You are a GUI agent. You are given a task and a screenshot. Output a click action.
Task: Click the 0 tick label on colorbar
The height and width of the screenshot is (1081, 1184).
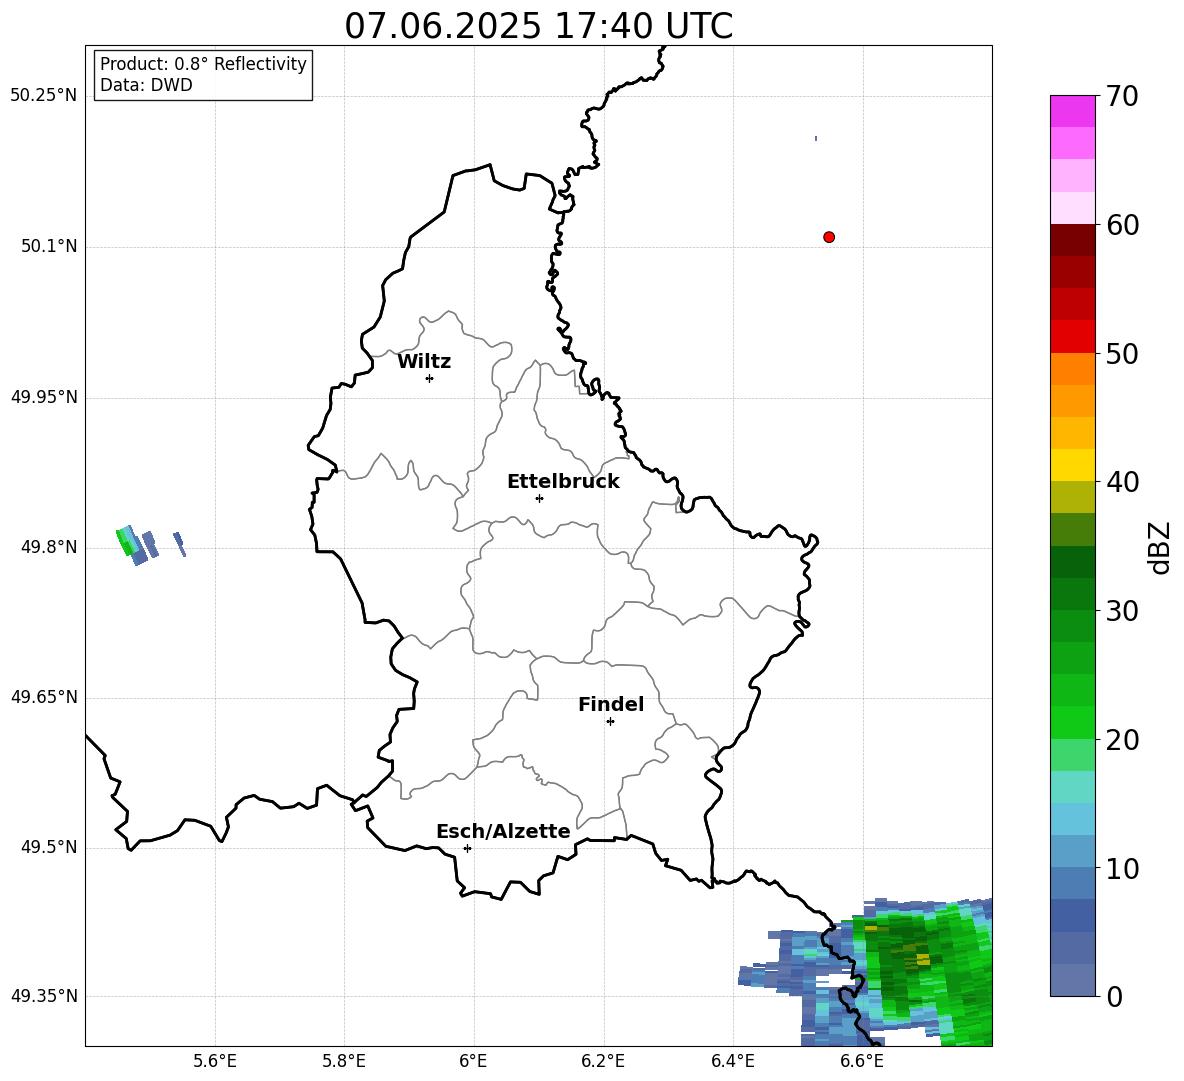point(1114,997)
